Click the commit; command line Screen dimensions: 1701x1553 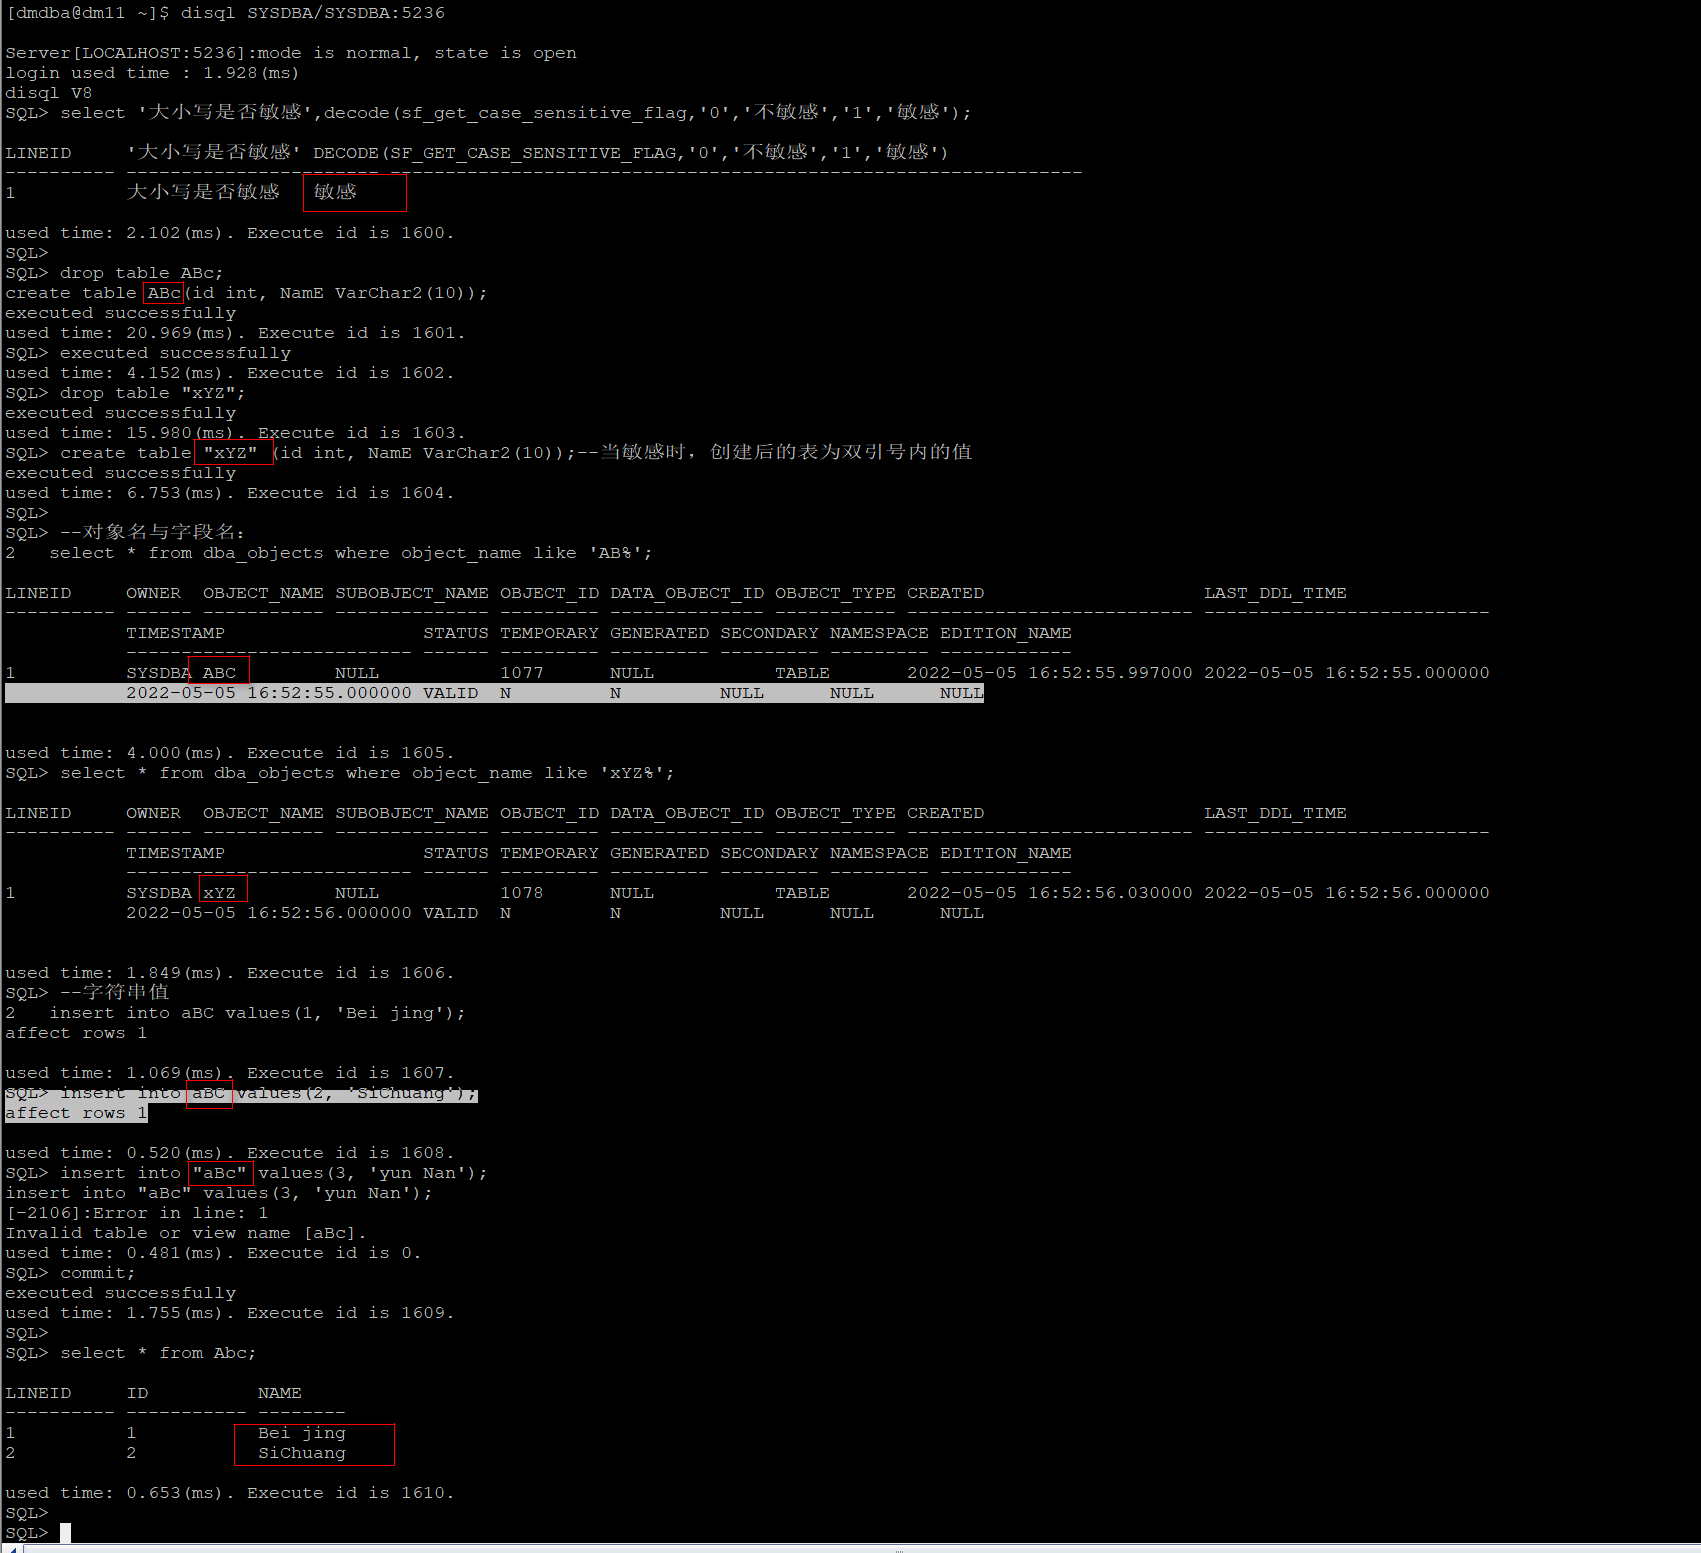(97, 1272)
